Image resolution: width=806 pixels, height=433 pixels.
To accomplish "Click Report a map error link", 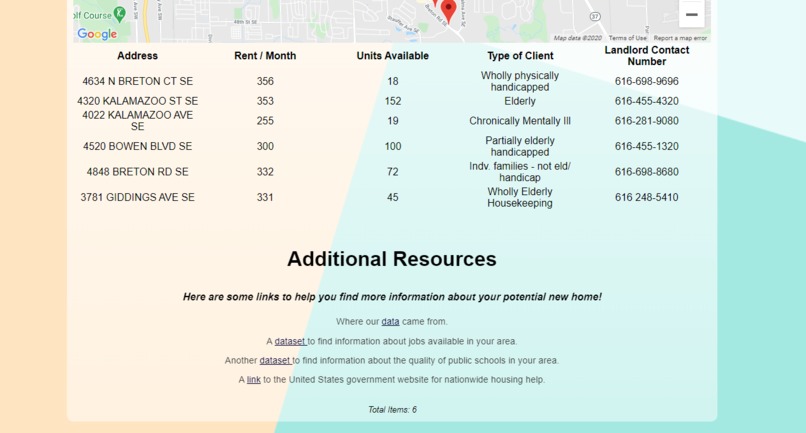I will [x=680, y=38].
